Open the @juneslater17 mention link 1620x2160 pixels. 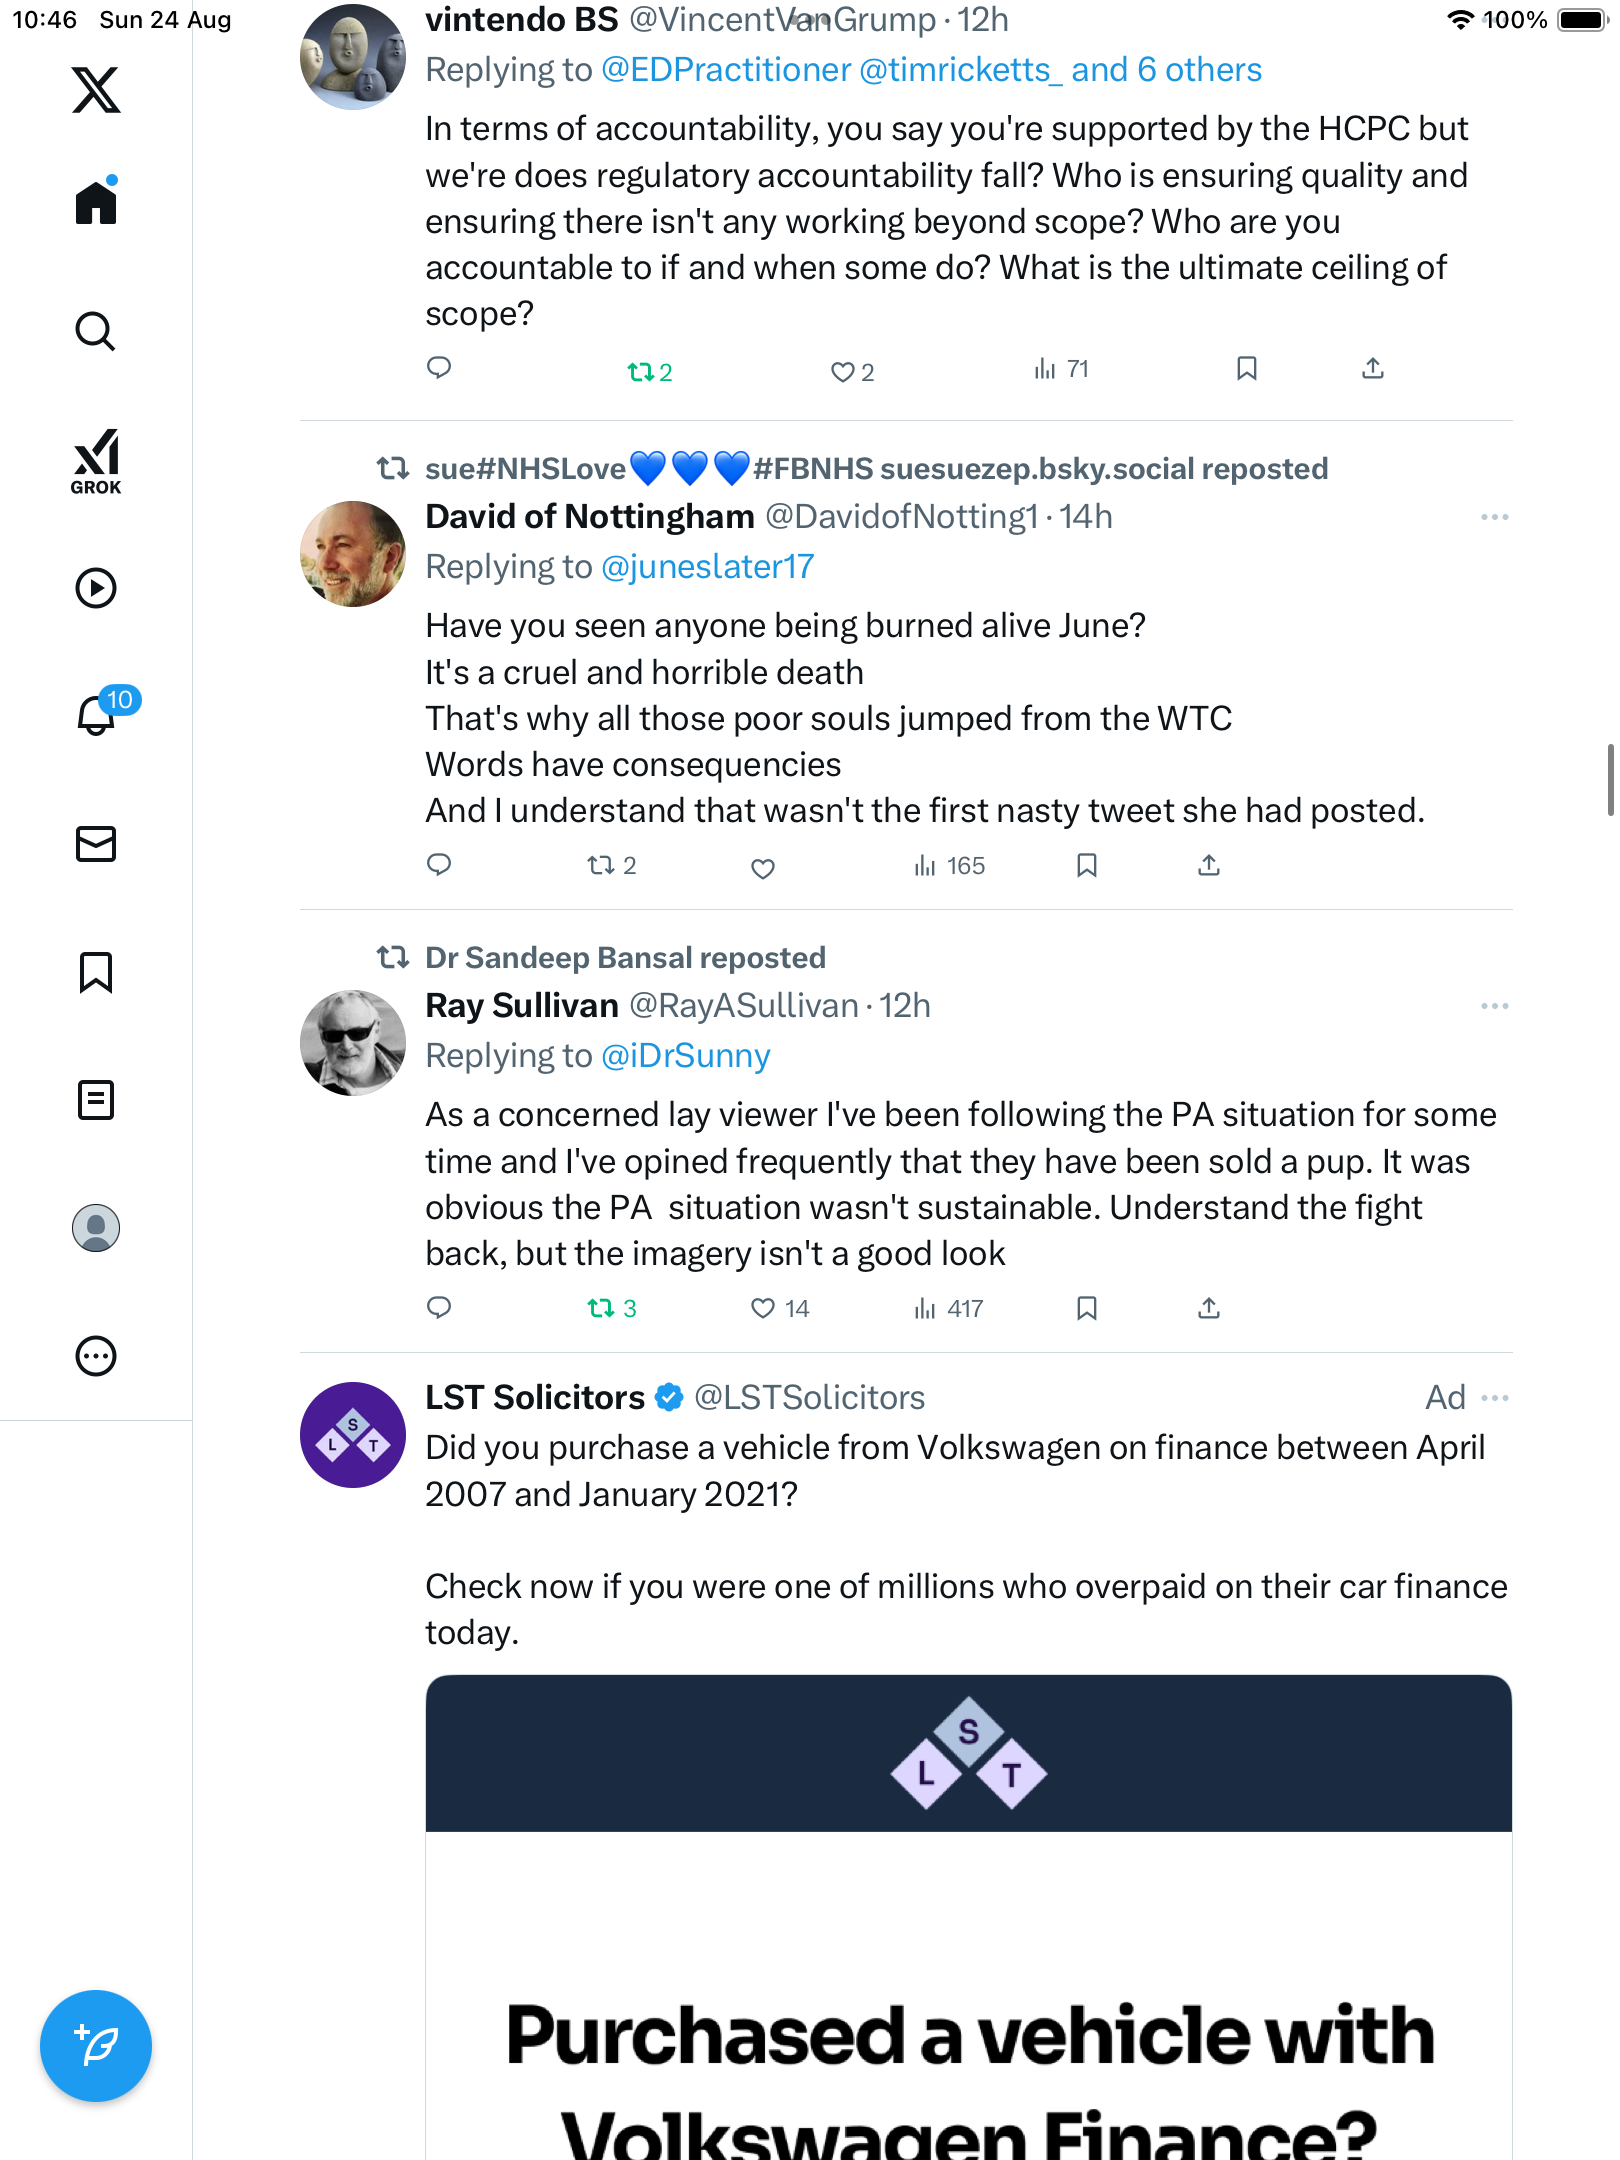[707, 567]
